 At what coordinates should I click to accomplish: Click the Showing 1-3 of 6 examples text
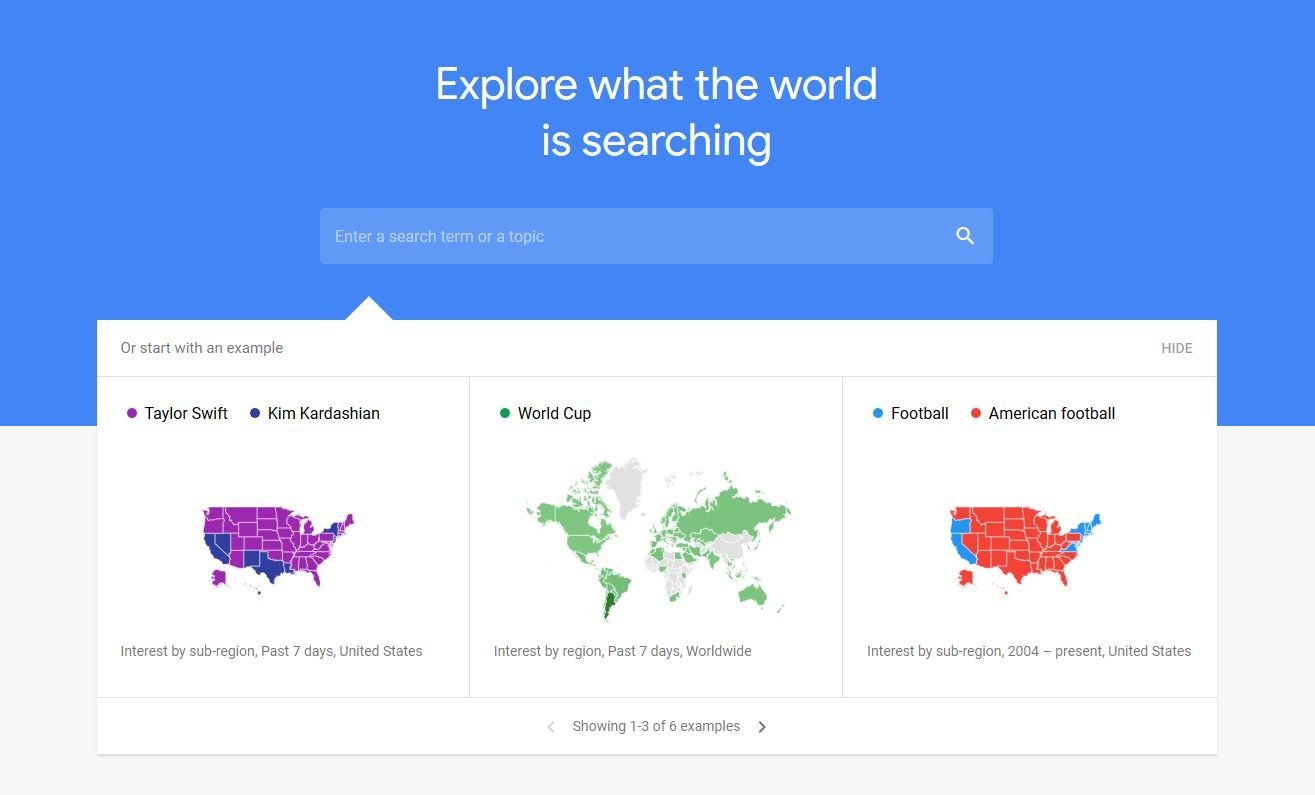point(656,726)
